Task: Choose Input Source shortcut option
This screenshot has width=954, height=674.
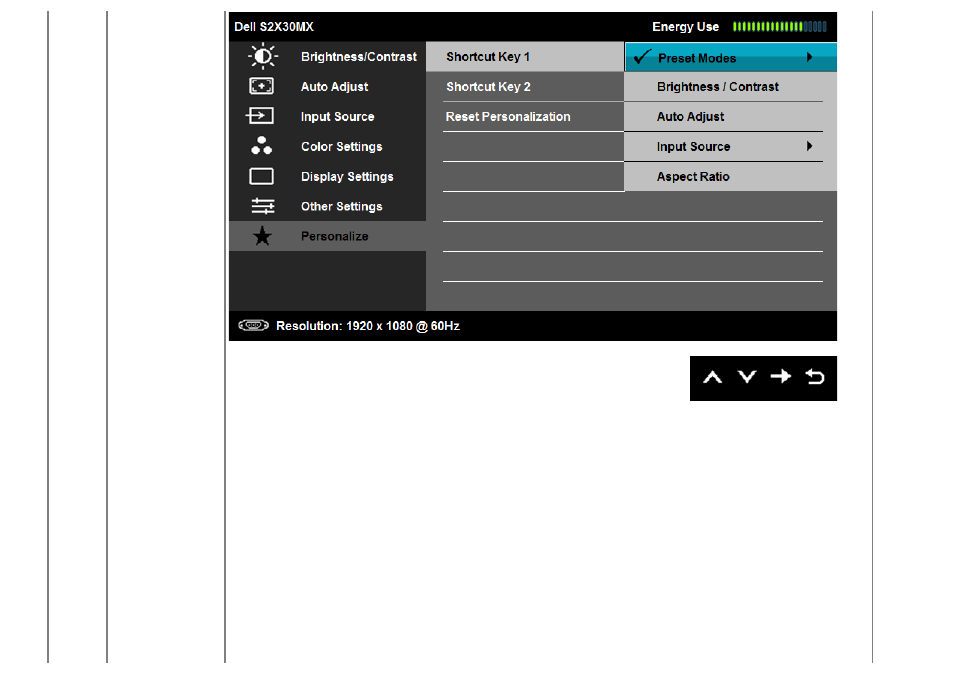Action: [731, 146]
